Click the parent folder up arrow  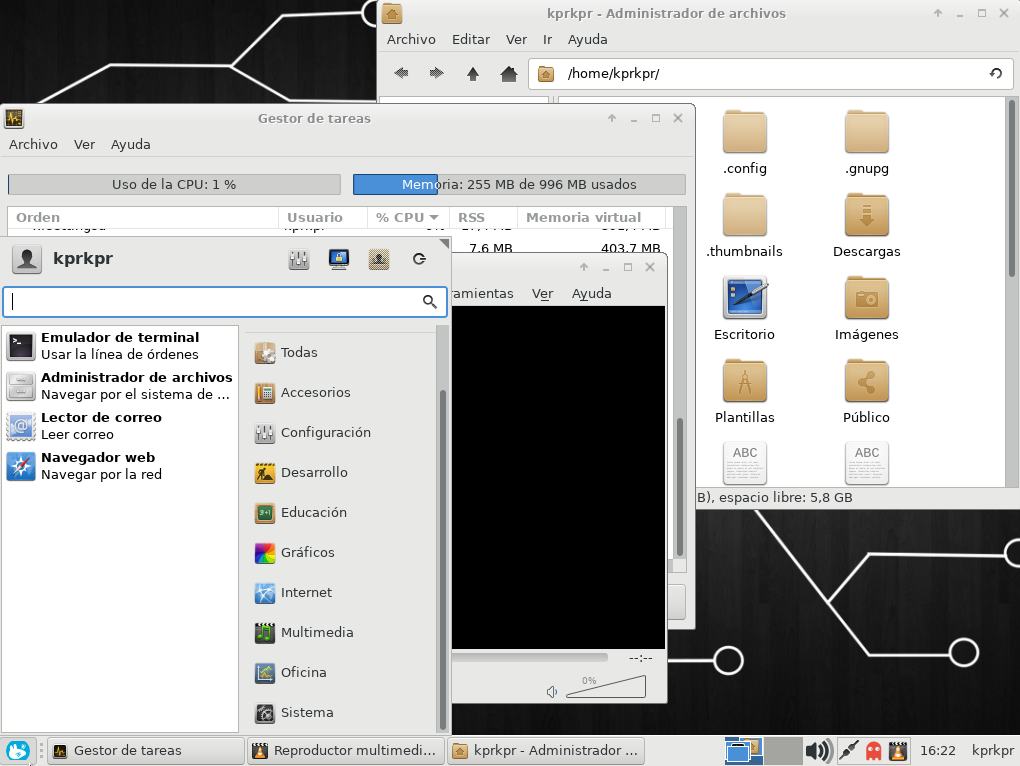pyautogui.click(x=473, y=73)
